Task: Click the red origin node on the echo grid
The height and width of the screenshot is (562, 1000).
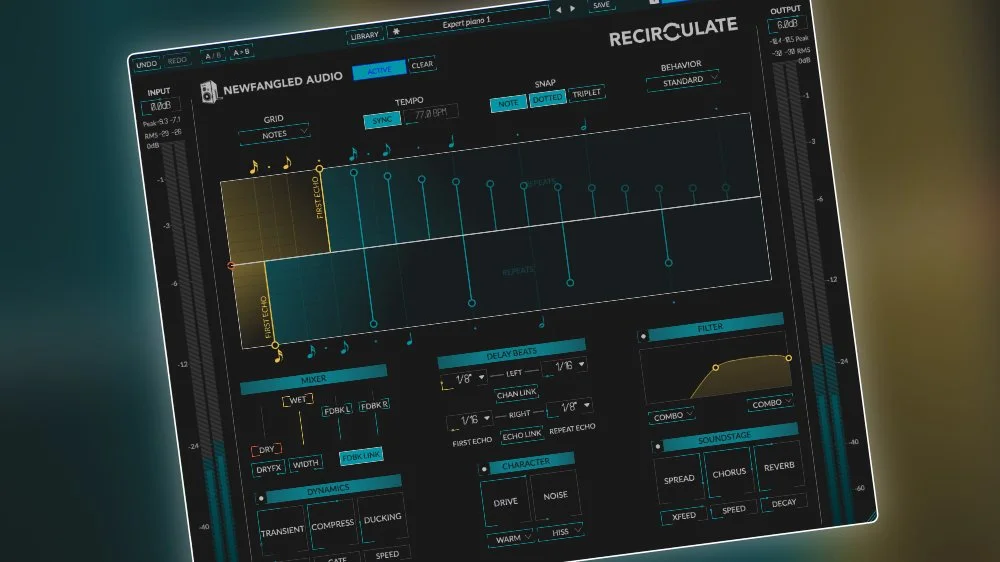Action: click(x=231, y=265)
